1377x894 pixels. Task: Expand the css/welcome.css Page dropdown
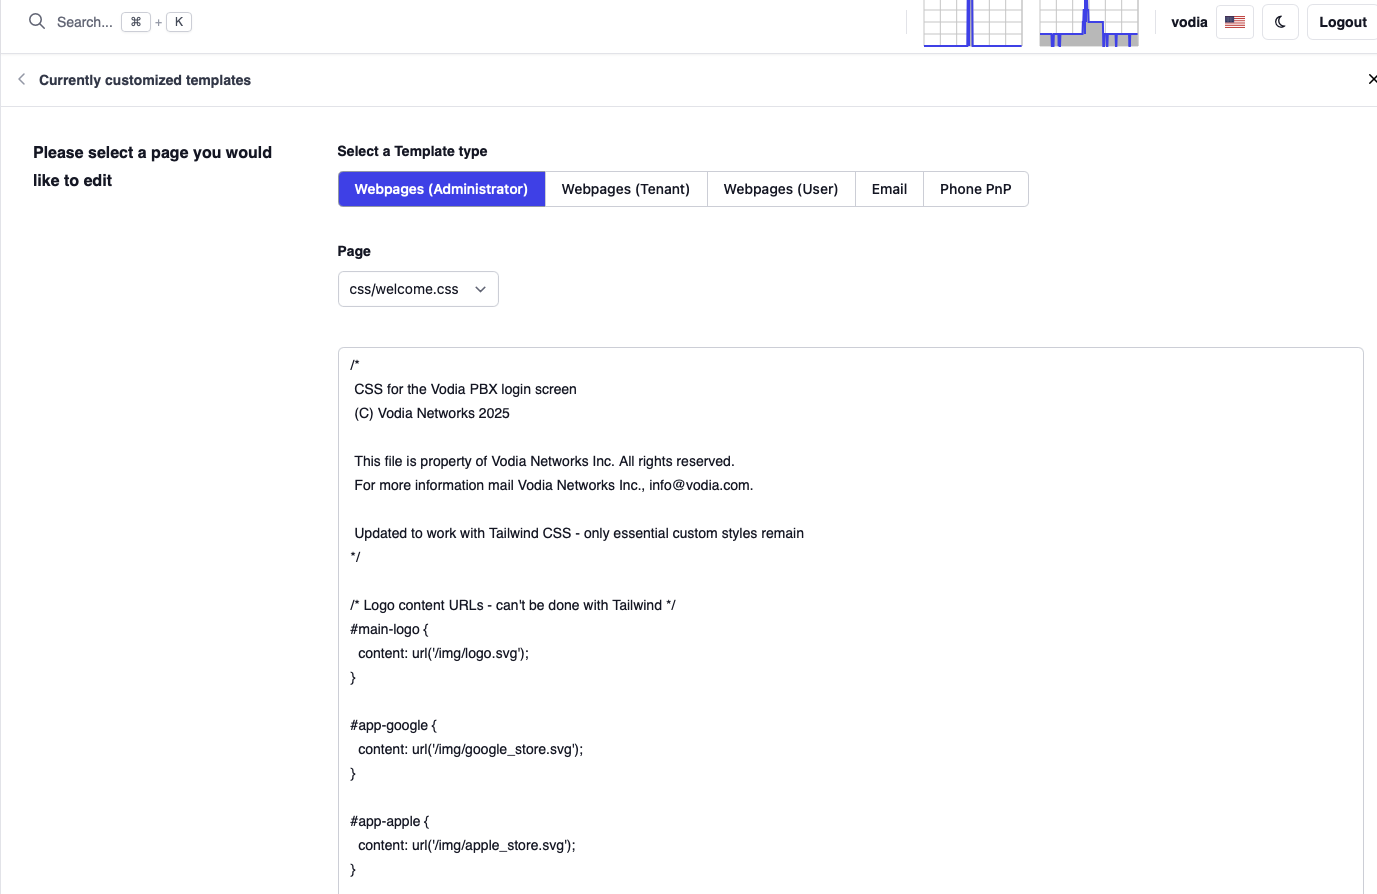pos(418,289)
